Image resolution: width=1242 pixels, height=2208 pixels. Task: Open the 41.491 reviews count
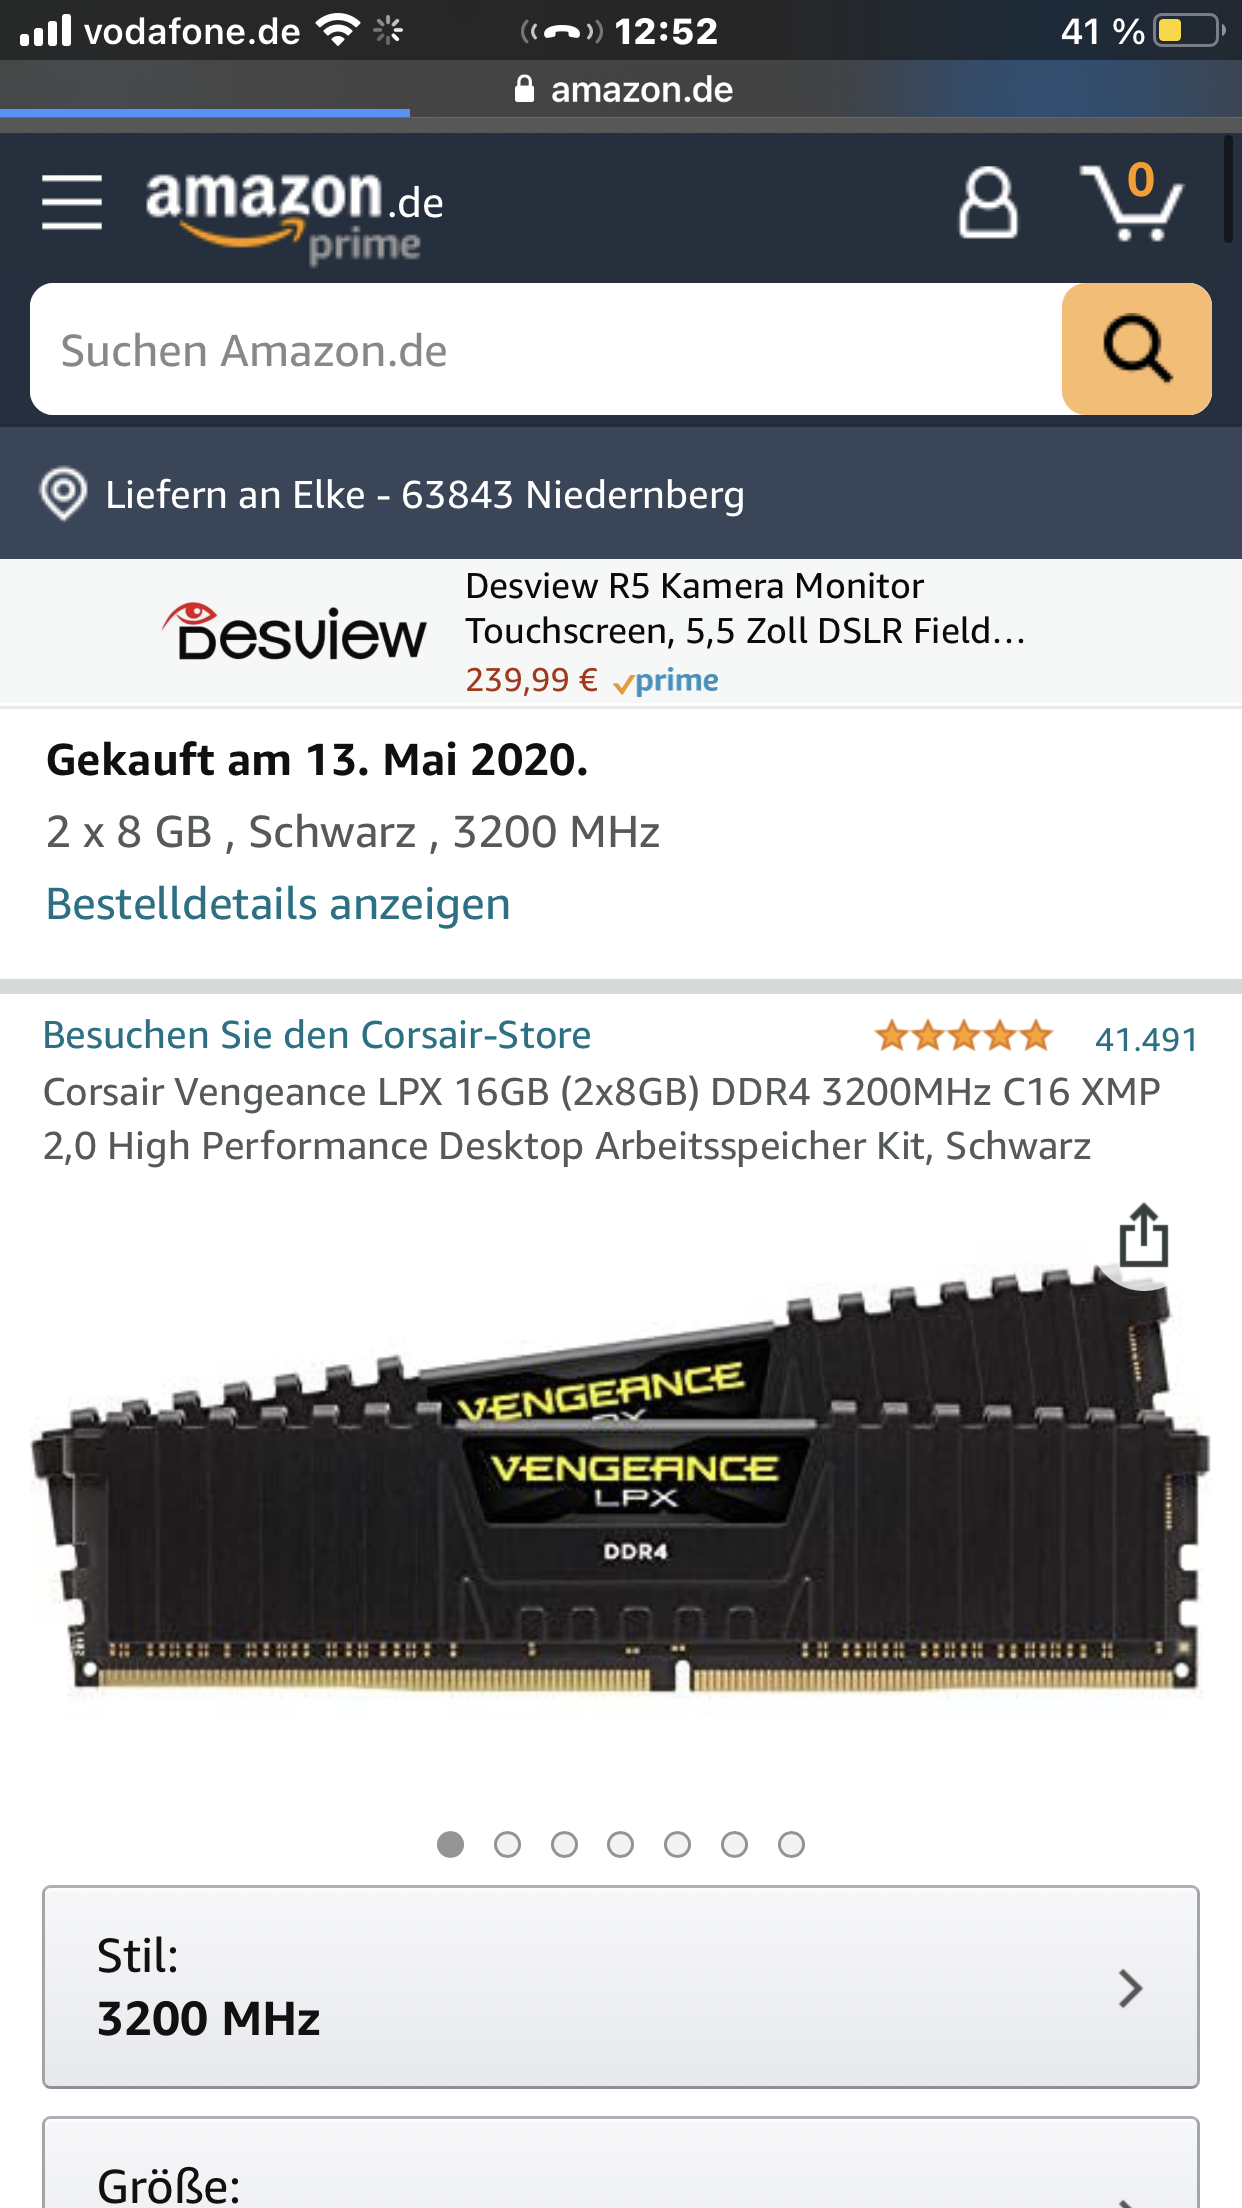pos(1146,1039)
